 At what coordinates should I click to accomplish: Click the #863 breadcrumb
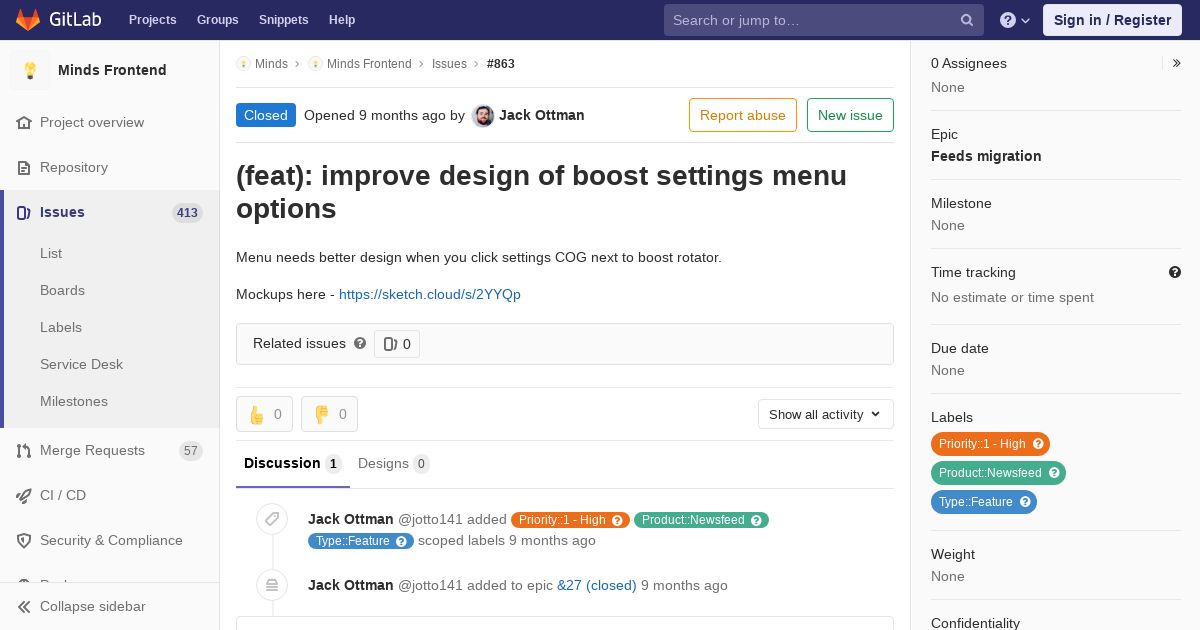[501, 64]
